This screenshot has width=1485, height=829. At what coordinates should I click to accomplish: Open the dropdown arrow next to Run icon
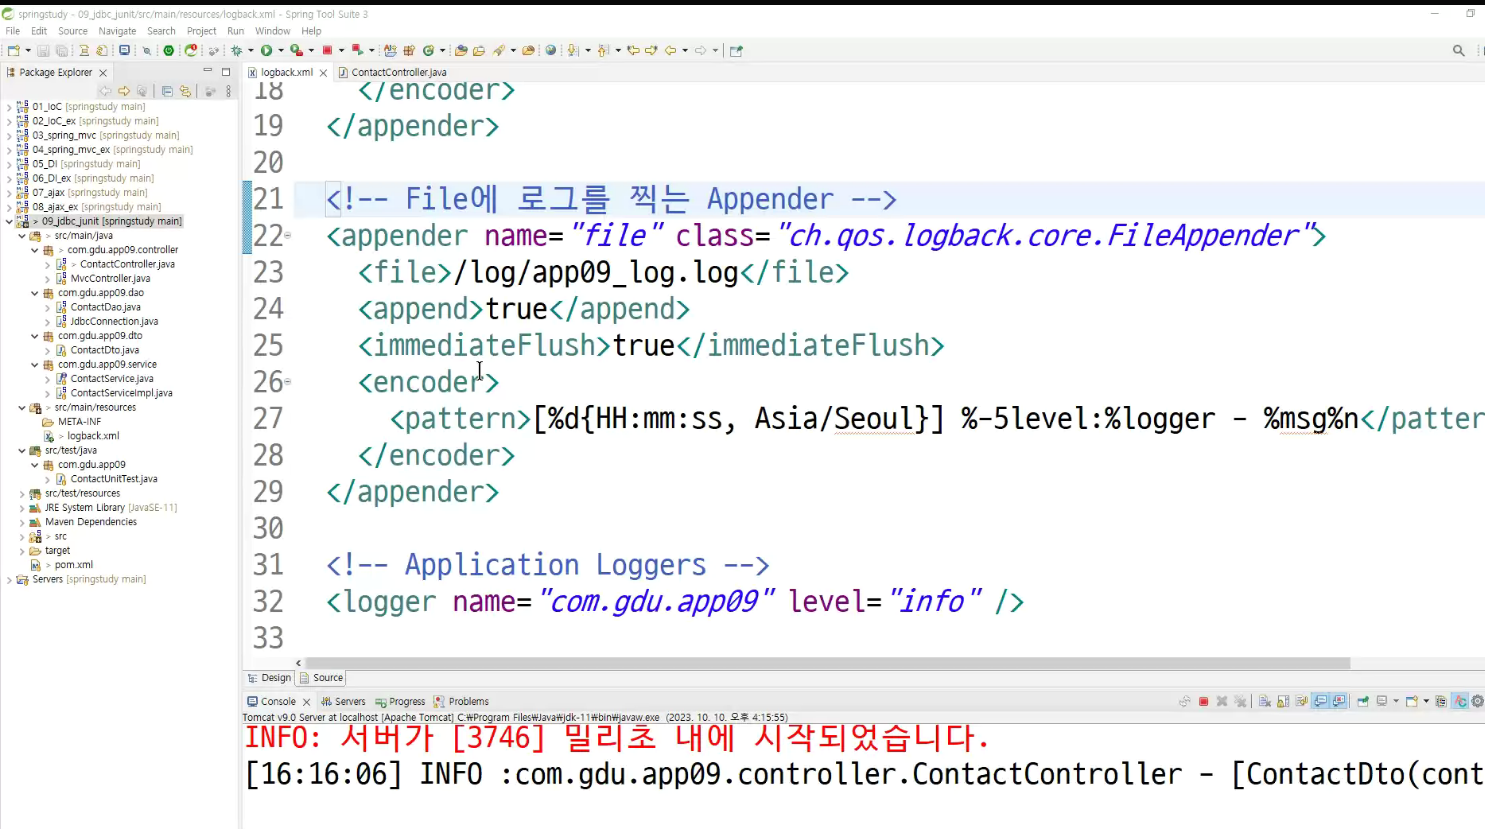tap(281, 50)
